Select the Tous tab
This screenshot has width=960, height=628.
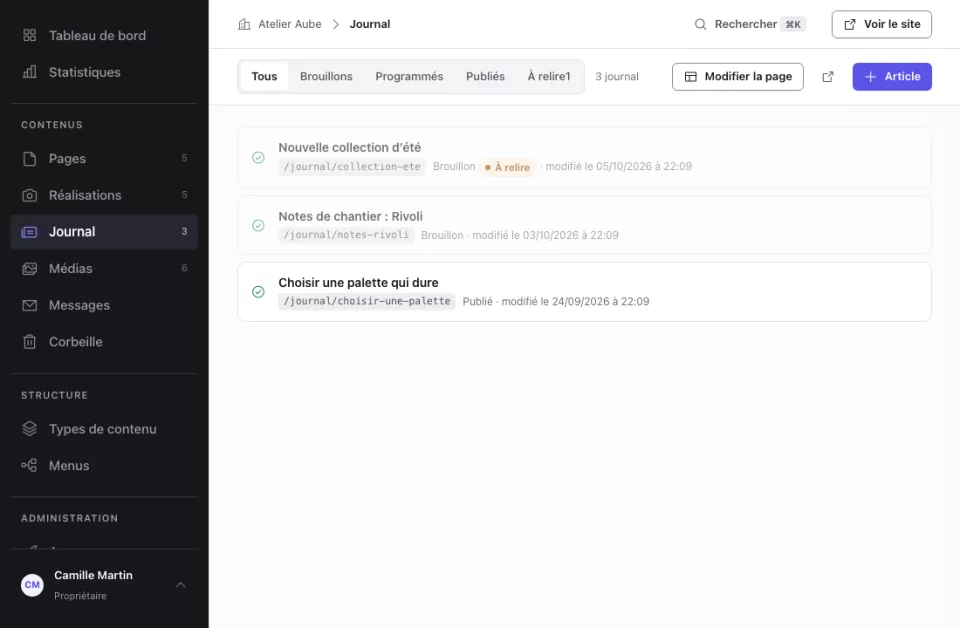click(264, 77)
